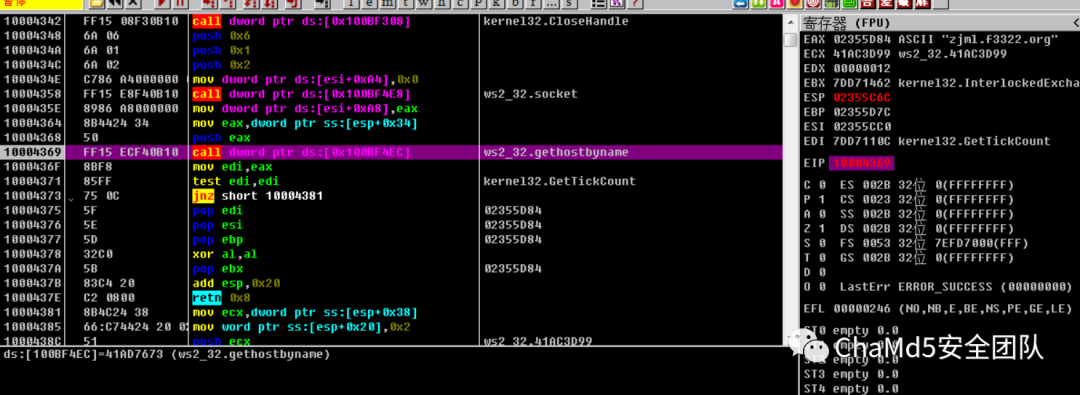Click the kernel32.CloseHandle comment
This screenshot has height=395, width=1080.
557,21
